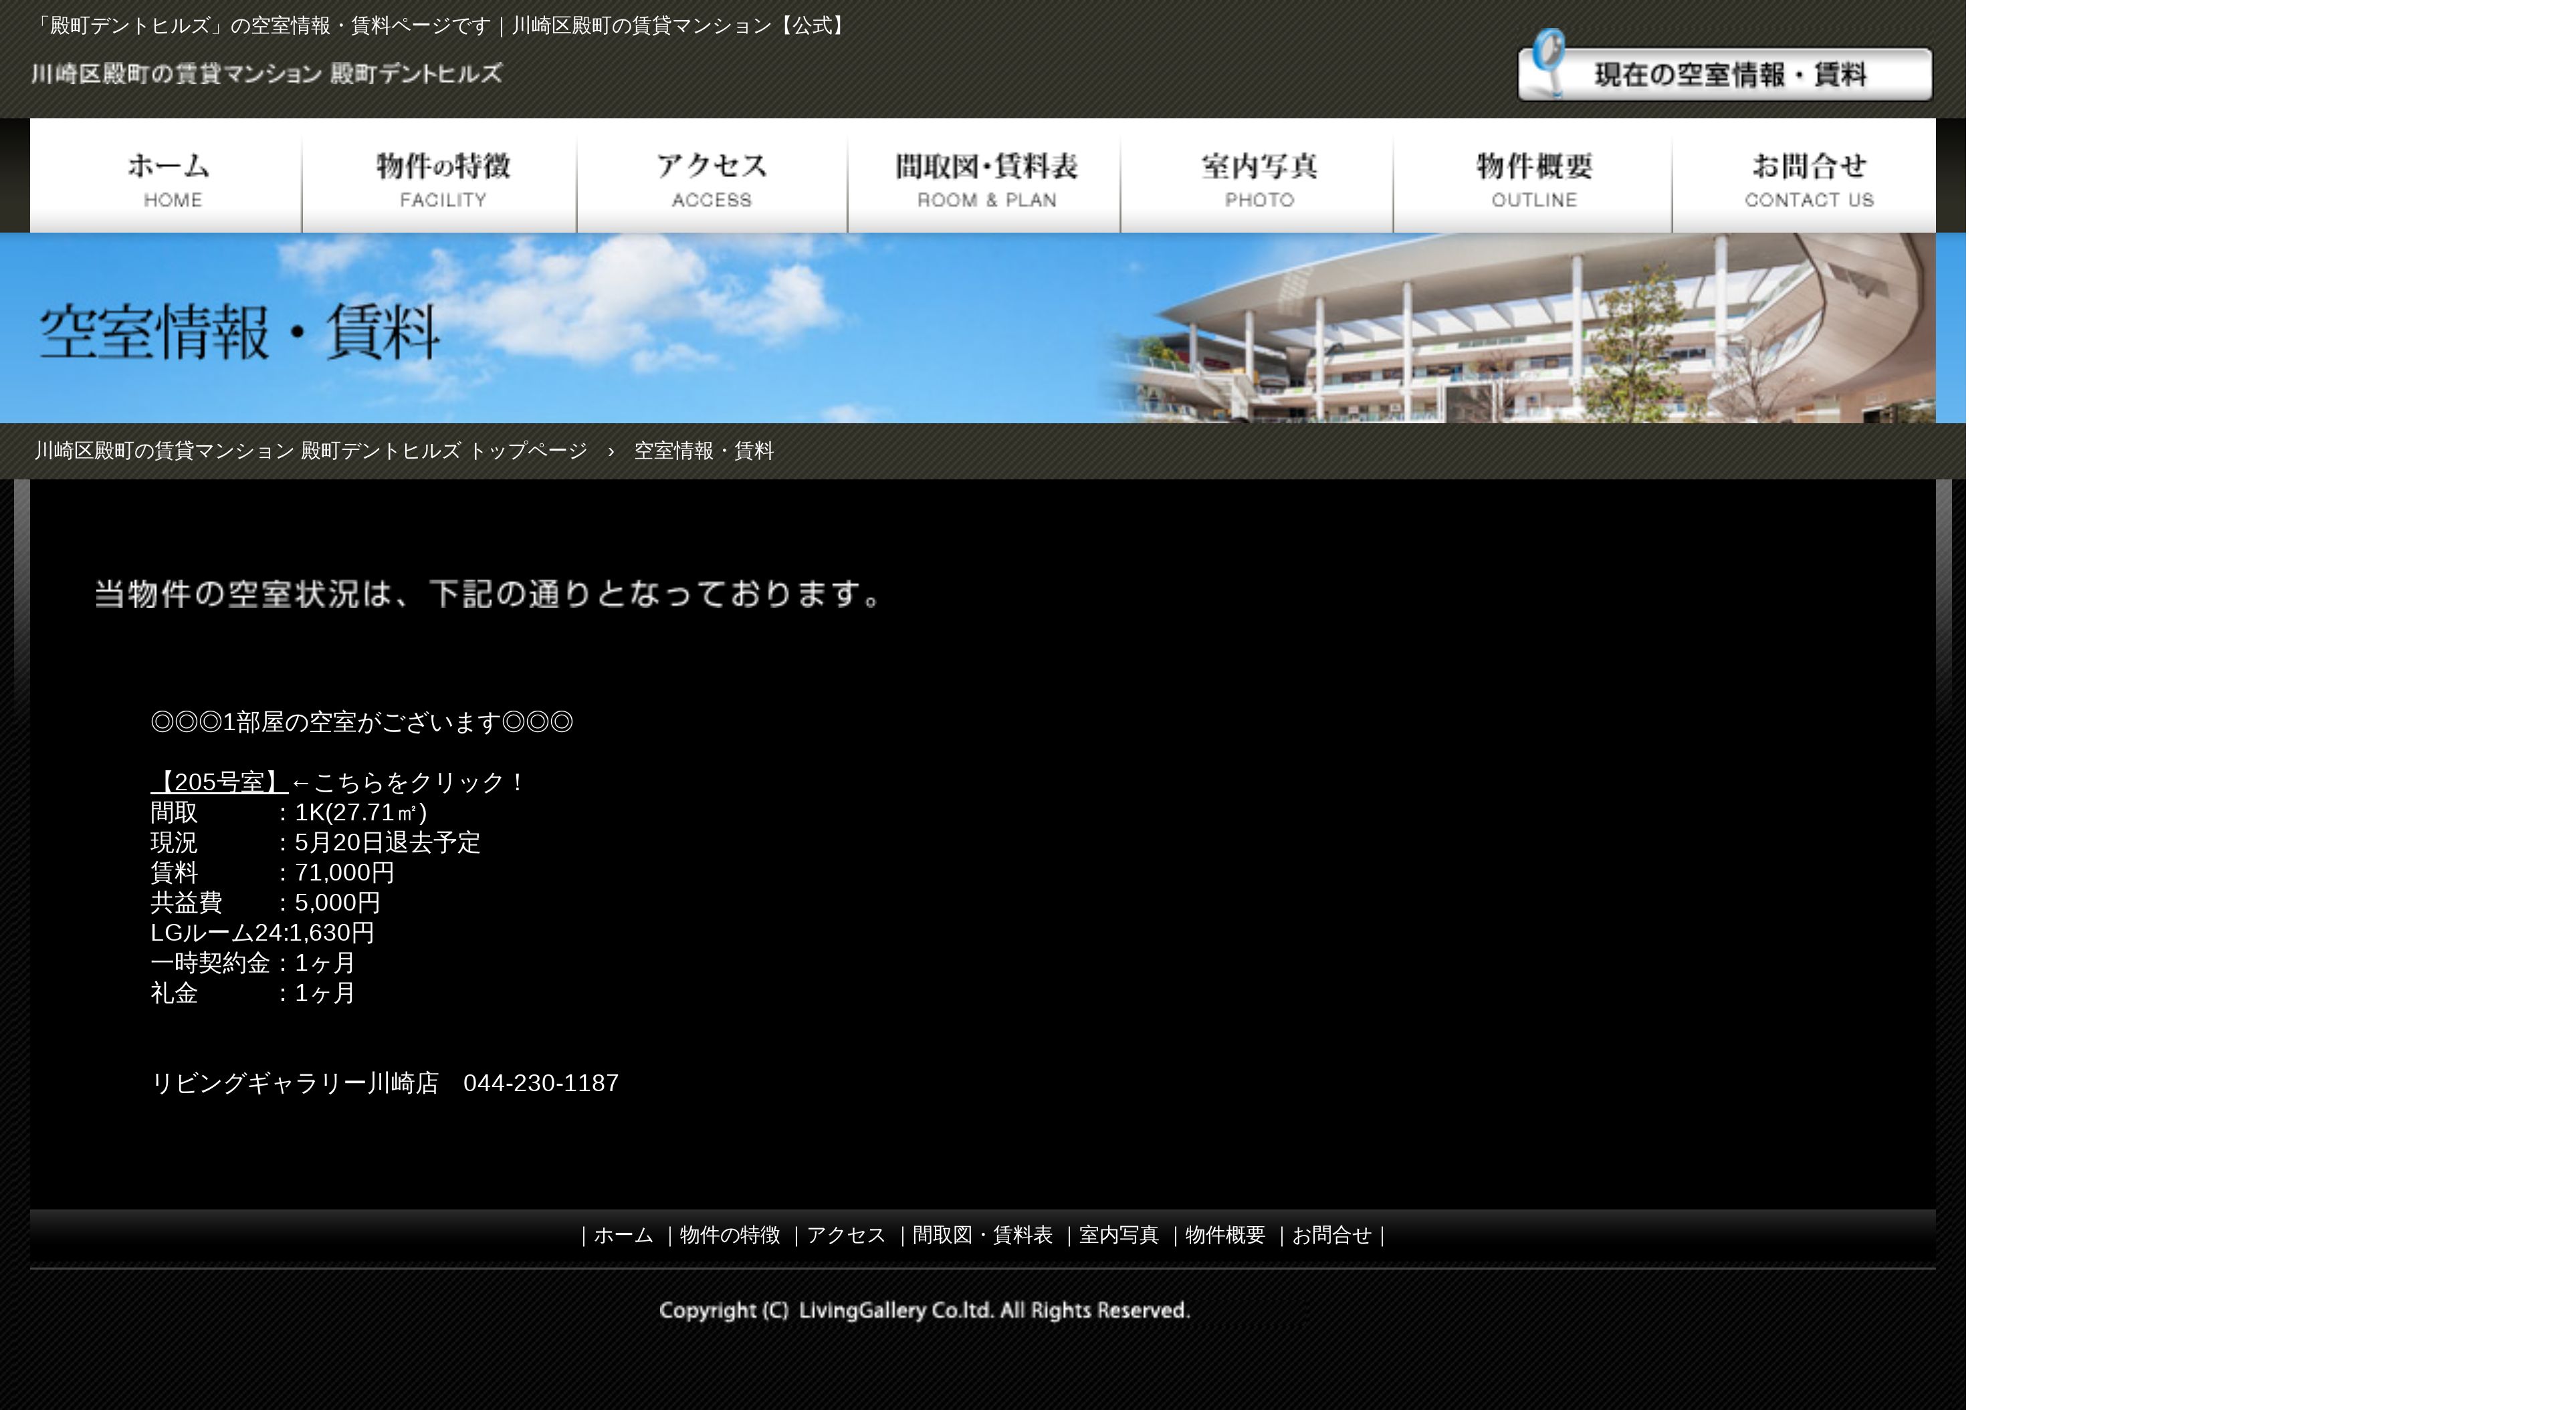Open 物件概要 OUTLINE nav tab
2576x1410 pixels.
coord(1533,177)
